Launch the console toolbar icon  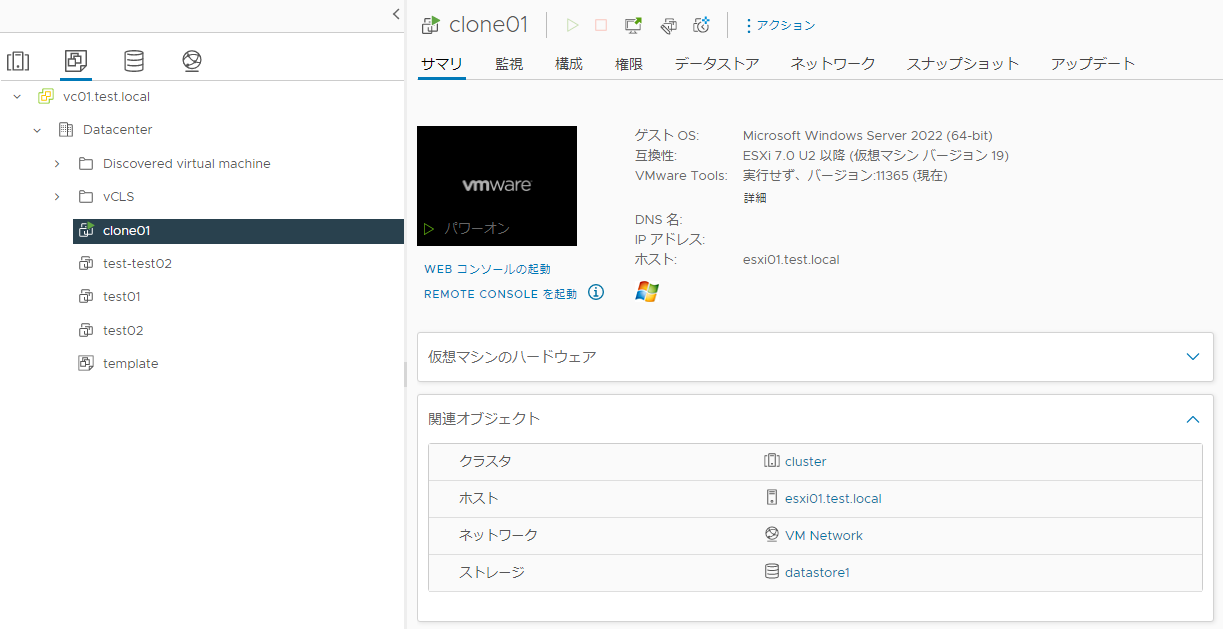tap(633, 25)
